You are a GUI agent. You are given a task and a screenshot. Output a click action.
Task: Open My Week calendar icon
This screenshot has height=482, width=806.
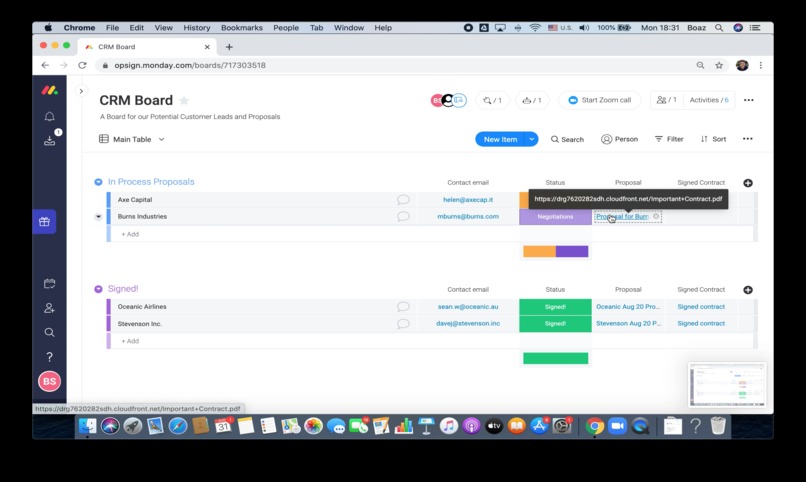tap(49, 283)
